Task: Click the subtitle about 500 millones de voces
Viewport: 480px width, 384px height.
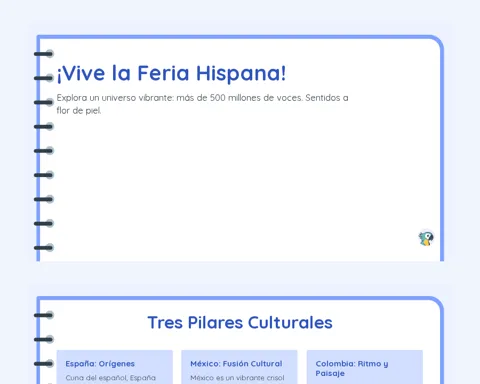Action: click(202, 104)
